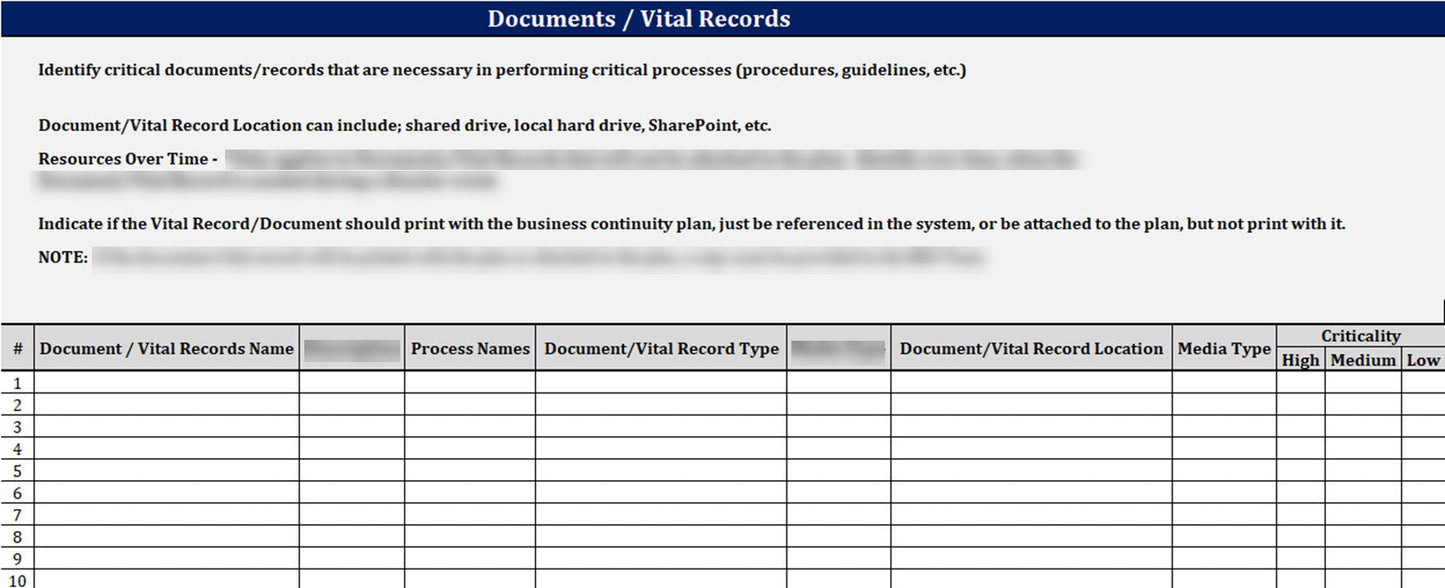Screen dimensions: 1445x588
Task: Select the Medium criticality sub-header
Action: click(x=1362, y=360)
